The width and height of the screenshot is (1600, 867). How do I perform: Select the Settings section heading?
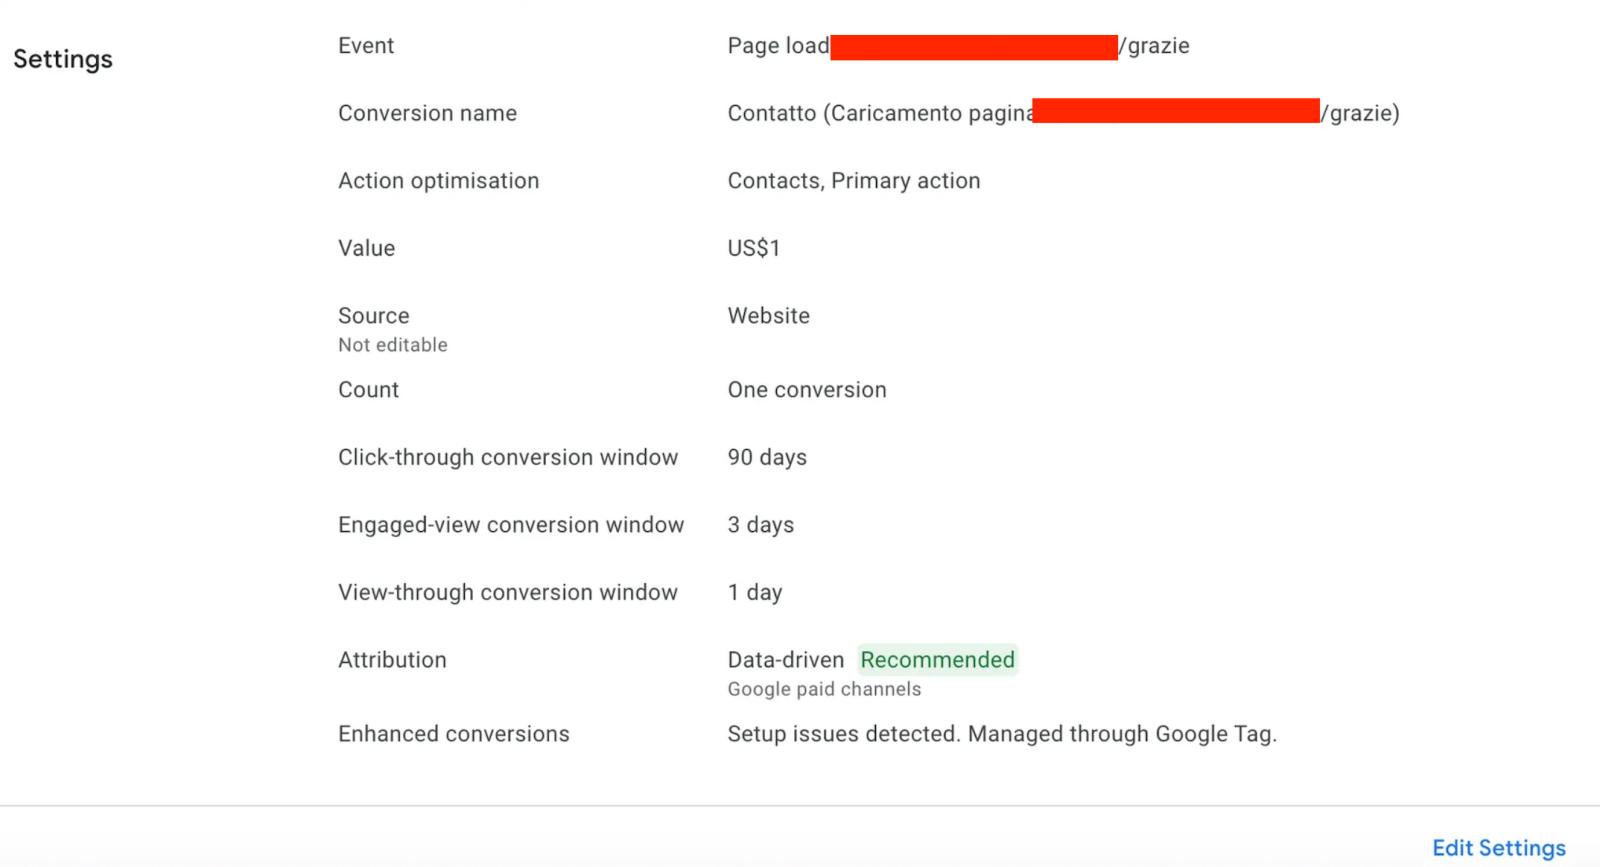coord(63,59)
